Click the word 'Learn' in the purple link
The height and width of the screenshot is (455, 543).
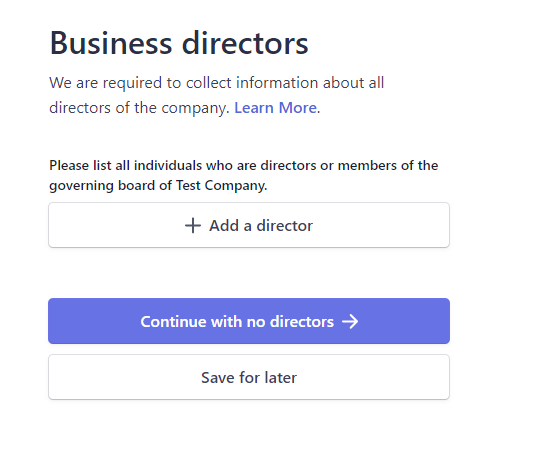click(x=254, y=108)
